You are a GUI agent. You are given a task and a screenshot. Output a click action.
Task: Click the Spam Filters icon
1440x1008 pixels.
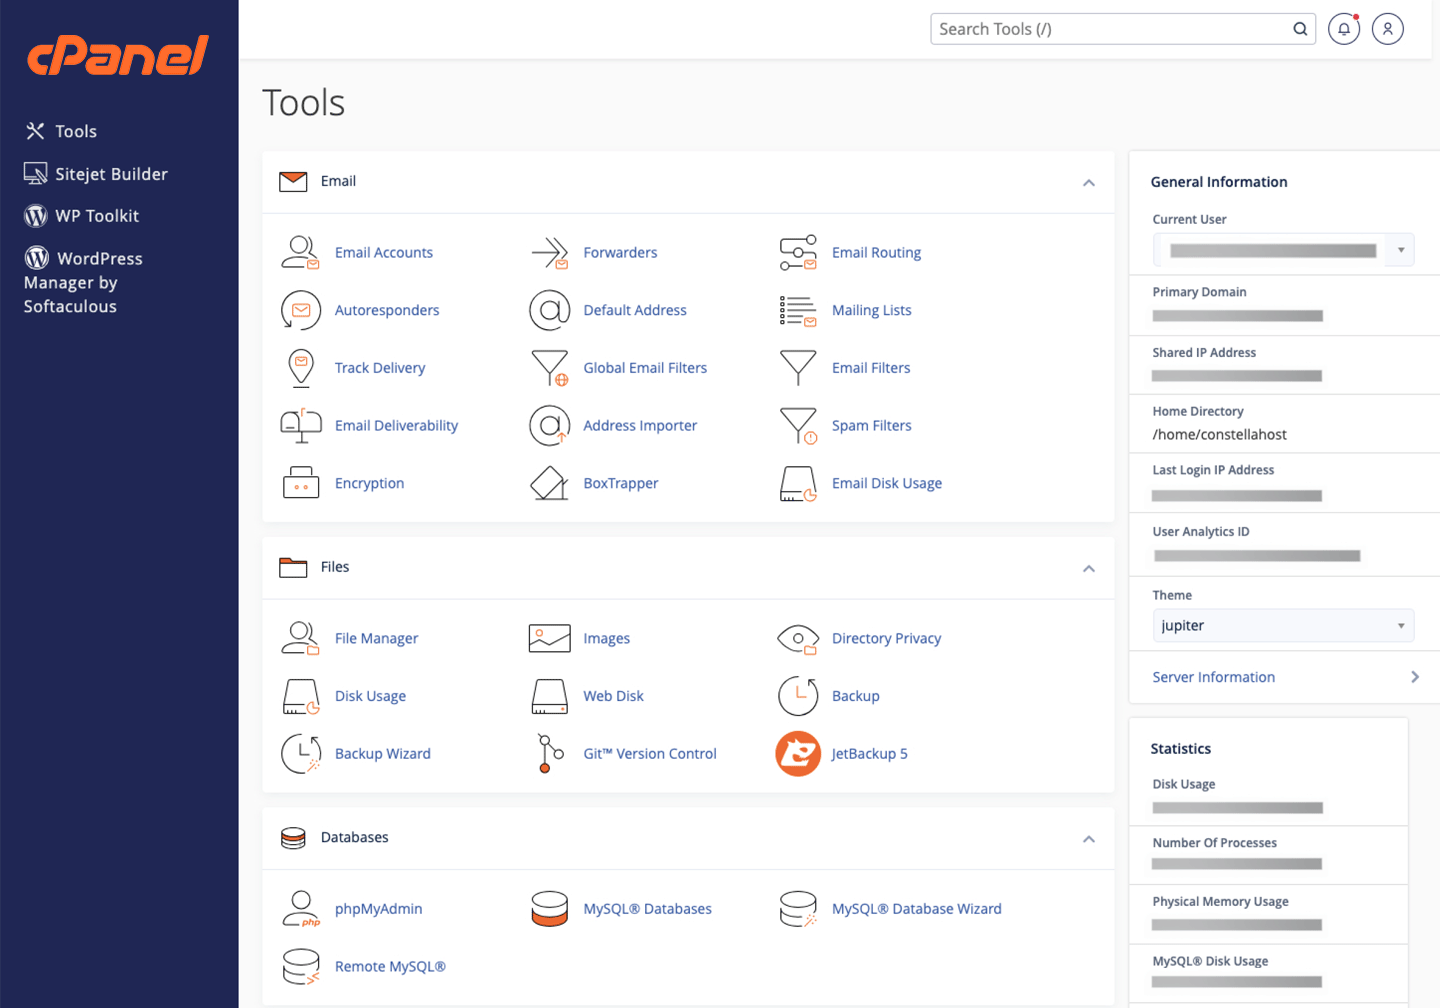point(798,426)
